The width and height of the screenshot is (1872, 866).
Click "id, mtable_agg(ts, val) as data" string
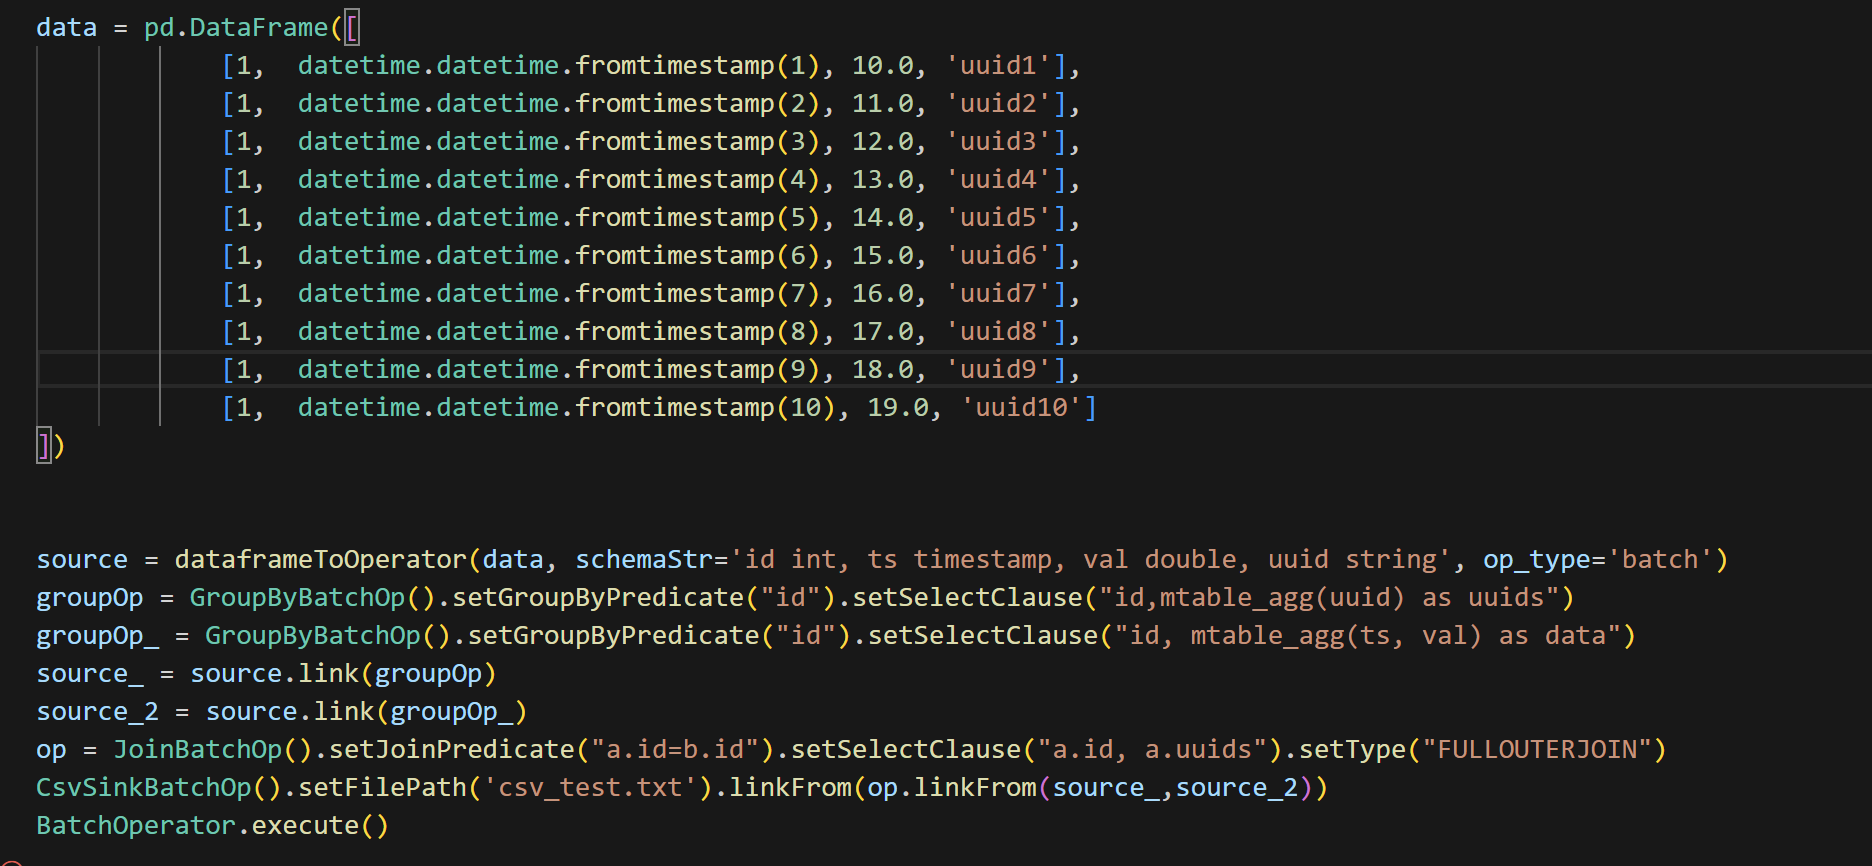click(1367, 636)
